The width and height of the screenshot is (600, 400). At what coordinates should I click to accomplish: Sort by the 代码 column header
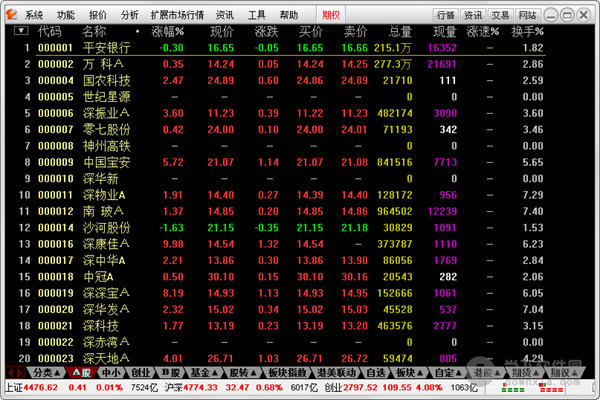click(x=49, y=31)
